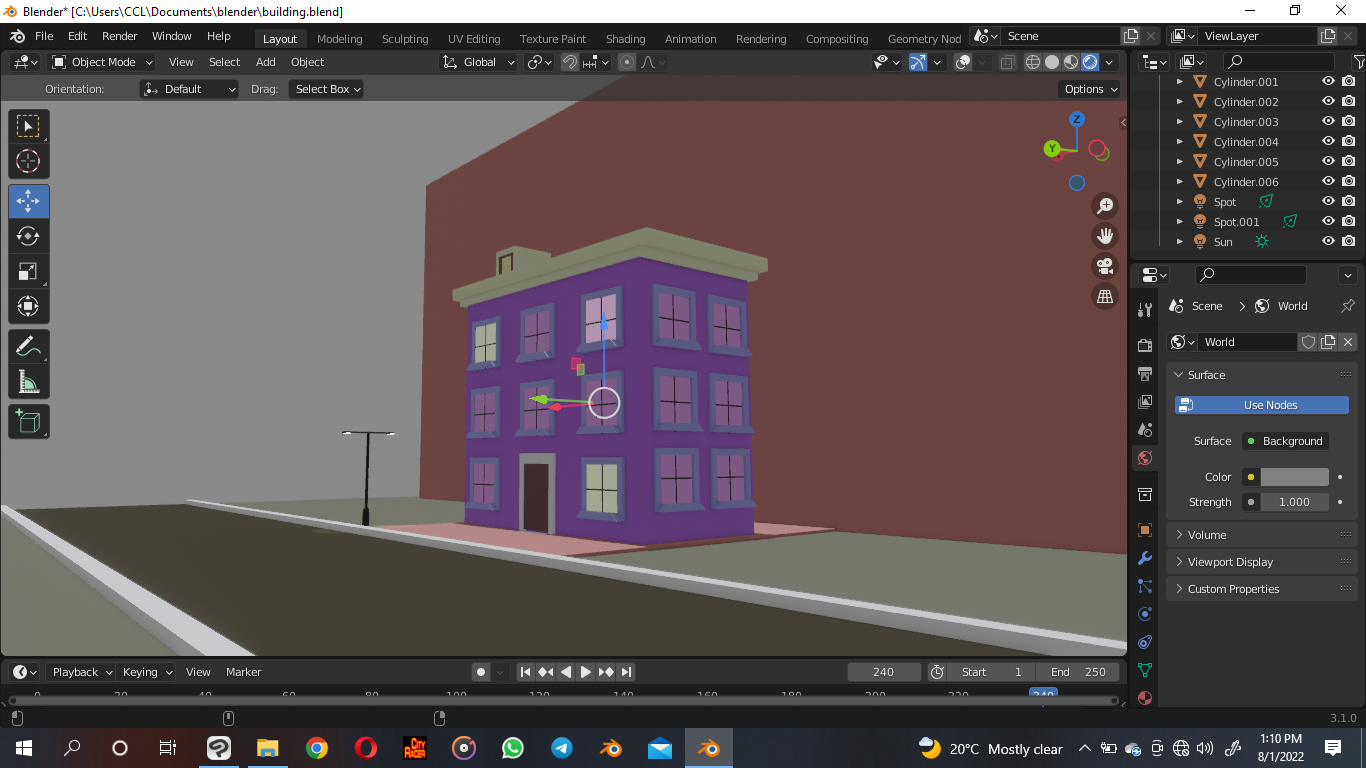
Task: Open Render properties tab
Action: point(1145,346)
